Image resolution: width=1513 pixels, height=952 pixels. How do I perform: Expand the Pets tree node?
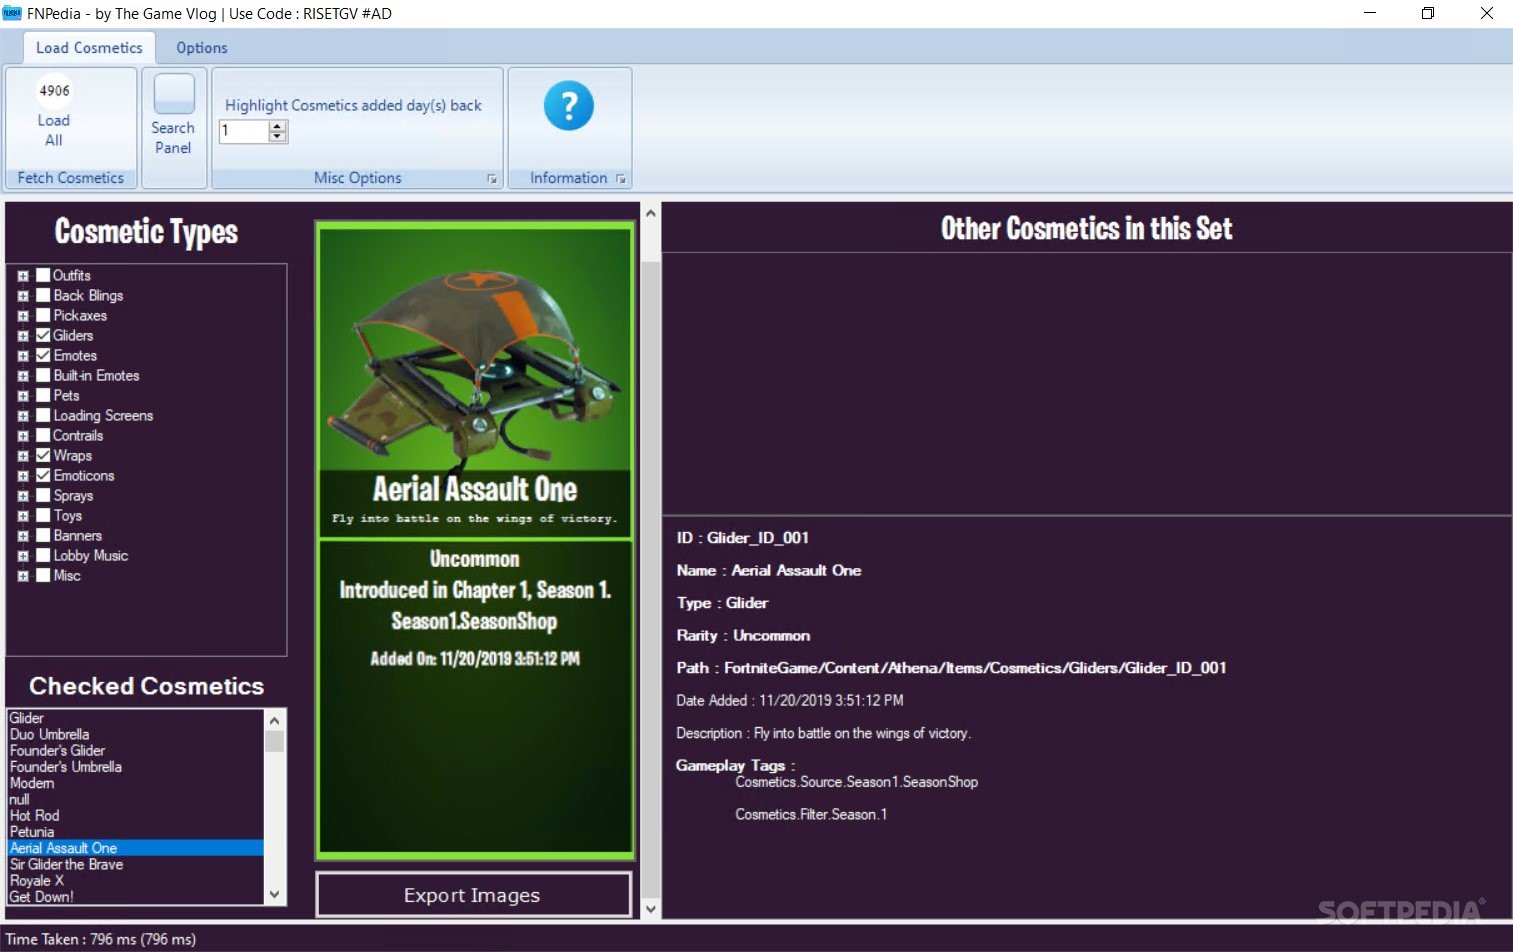click(23, 396)
